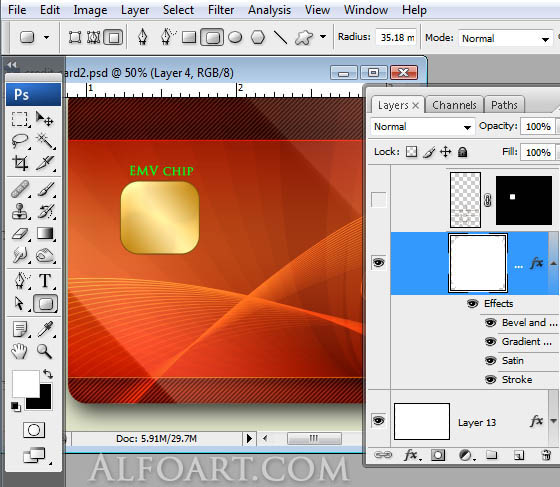Hide the Layer 13 visibility eye
The height and width of the screenshot is (487, 560).
379,421
